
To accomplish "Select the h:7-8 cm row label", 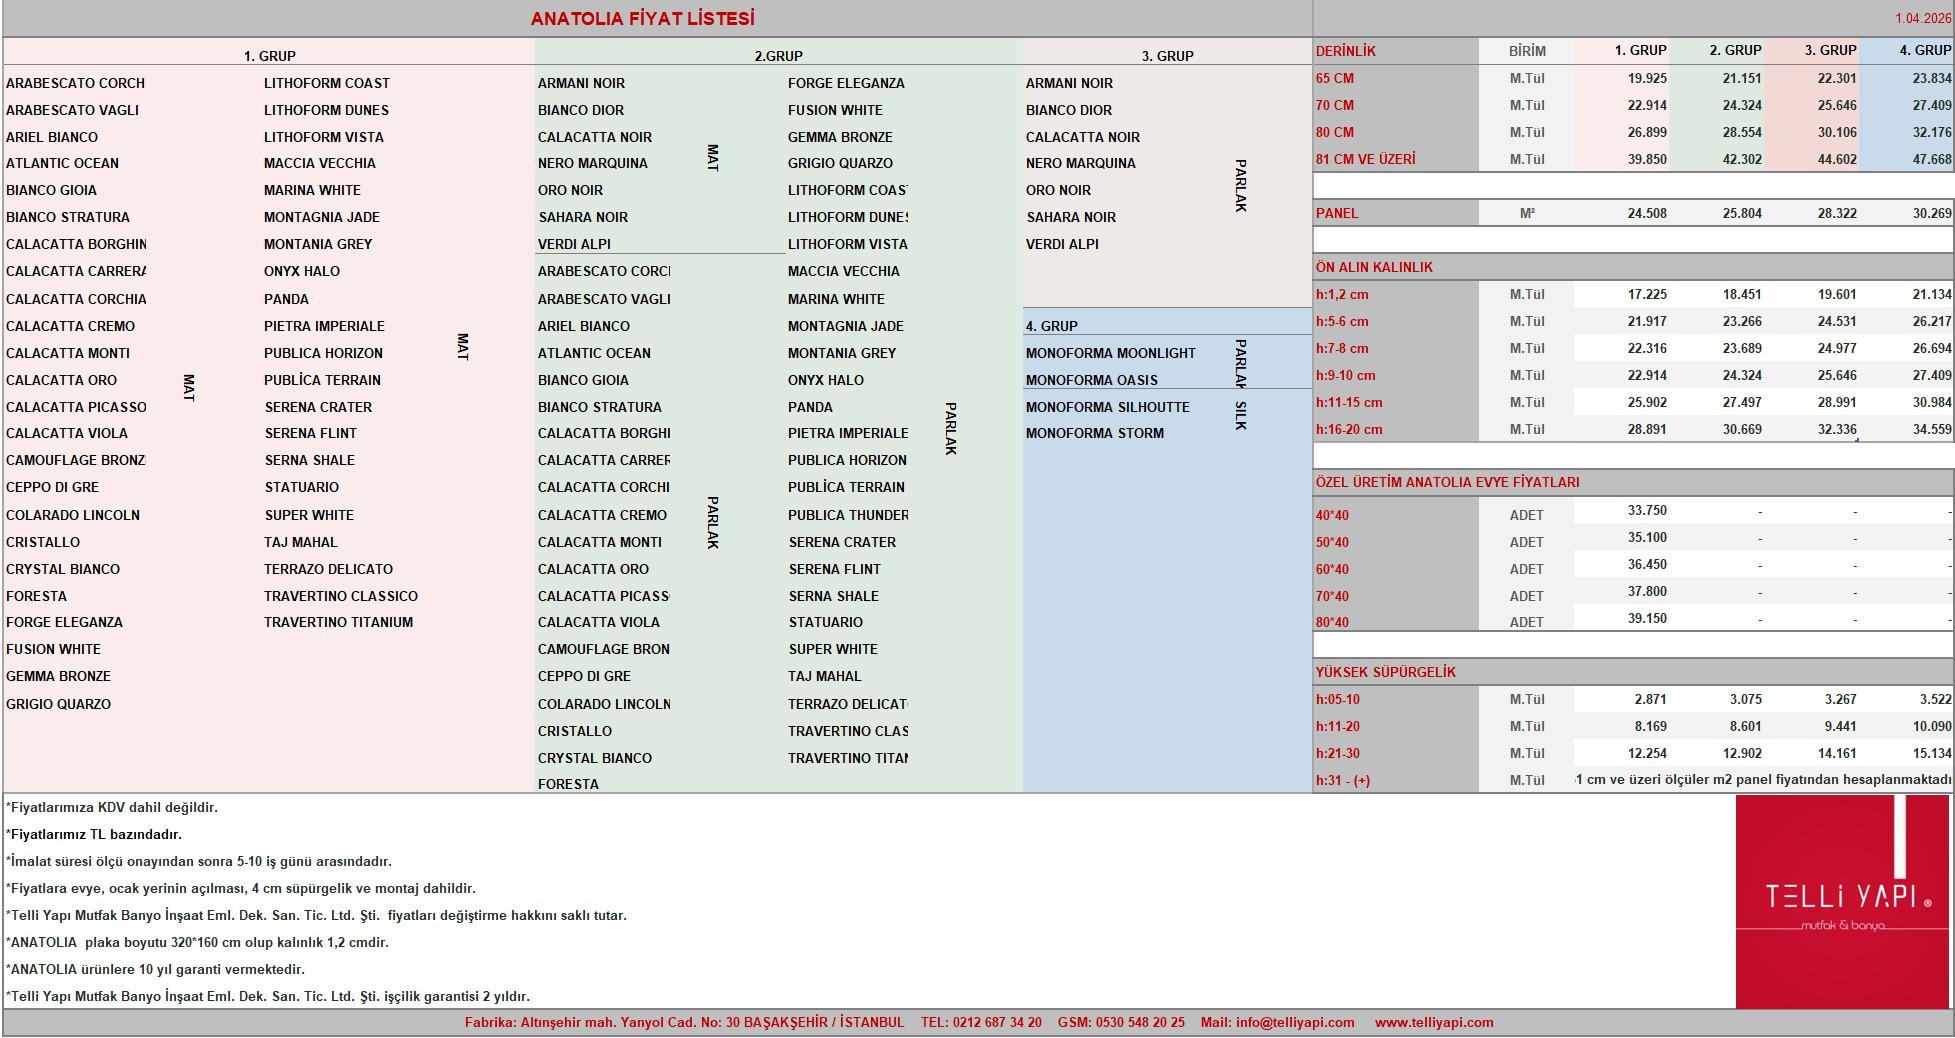I will [1342, 349].
